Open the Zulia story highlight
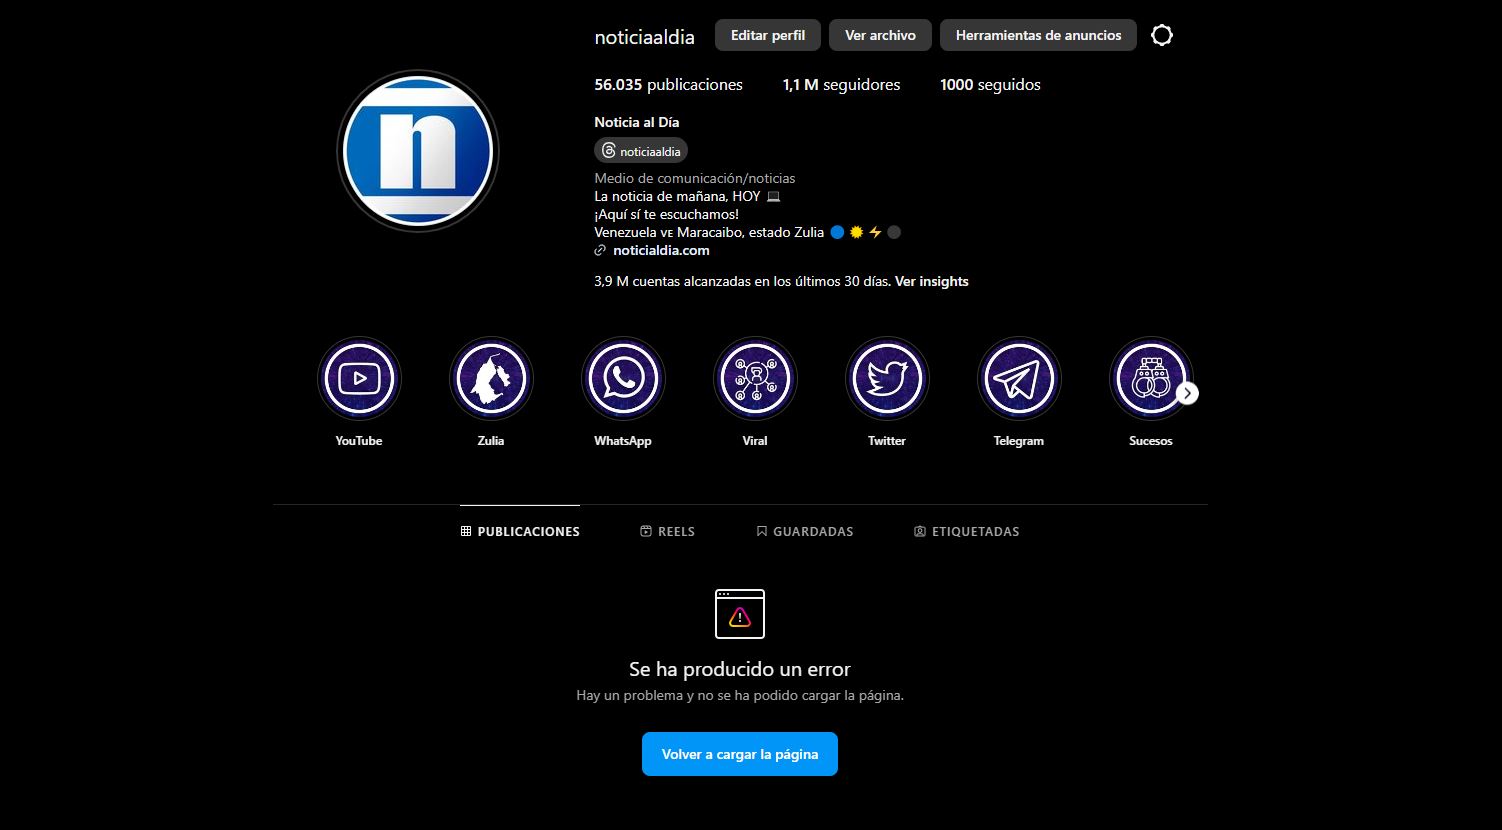Viewport: 1502px width, 830px height. point(491,378)
